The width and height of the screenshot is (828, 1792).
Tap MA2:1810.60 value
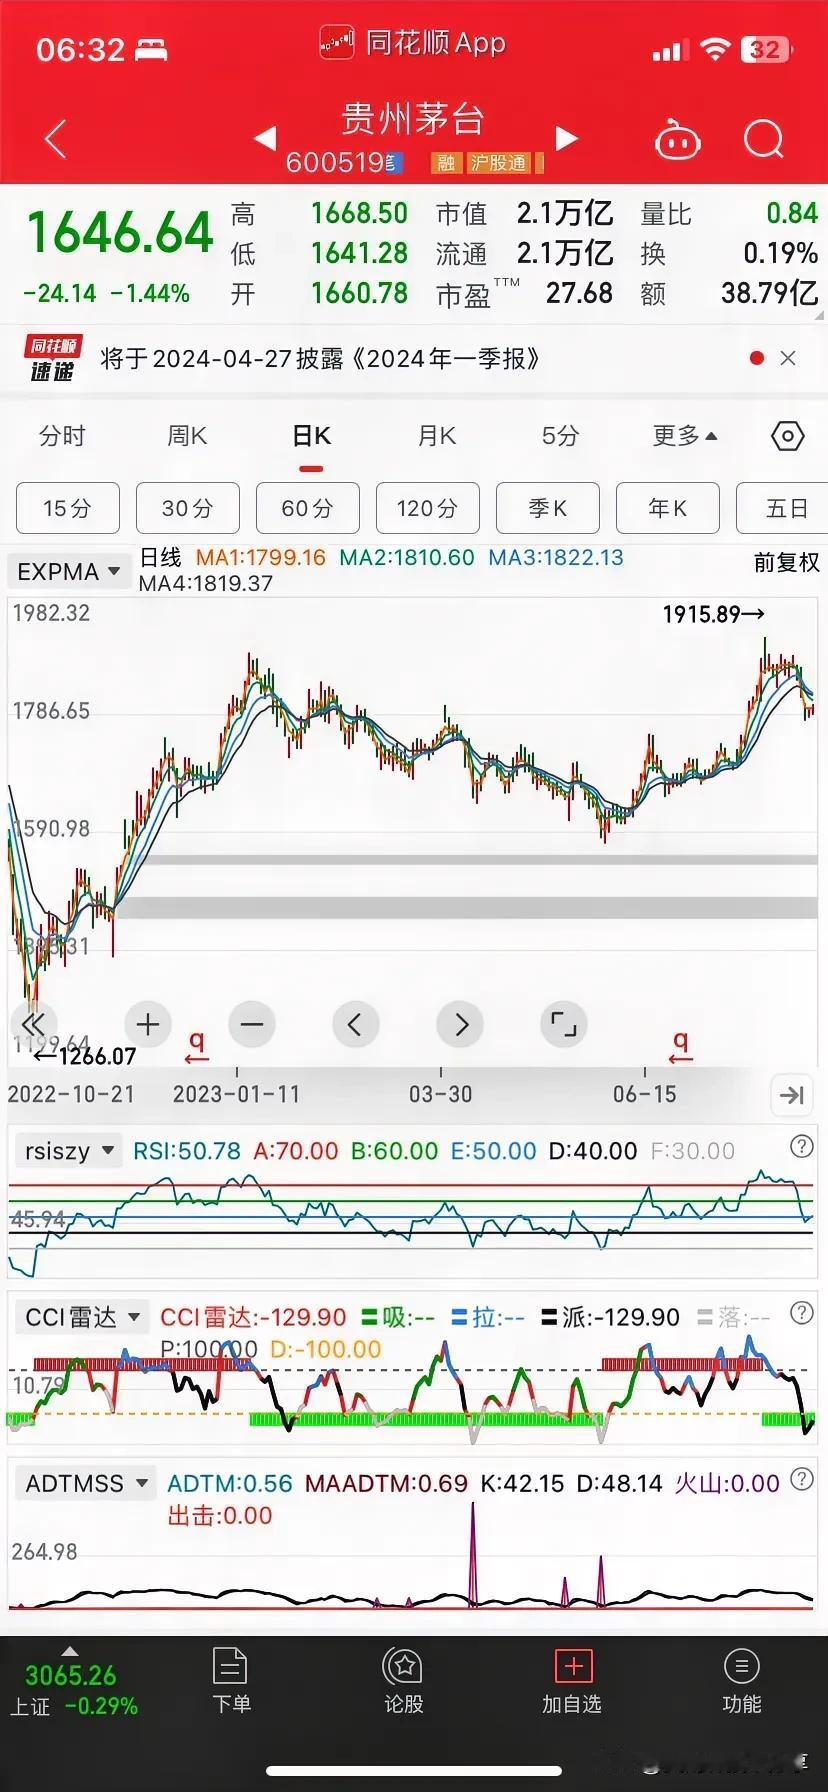click(x=407, y=558)
